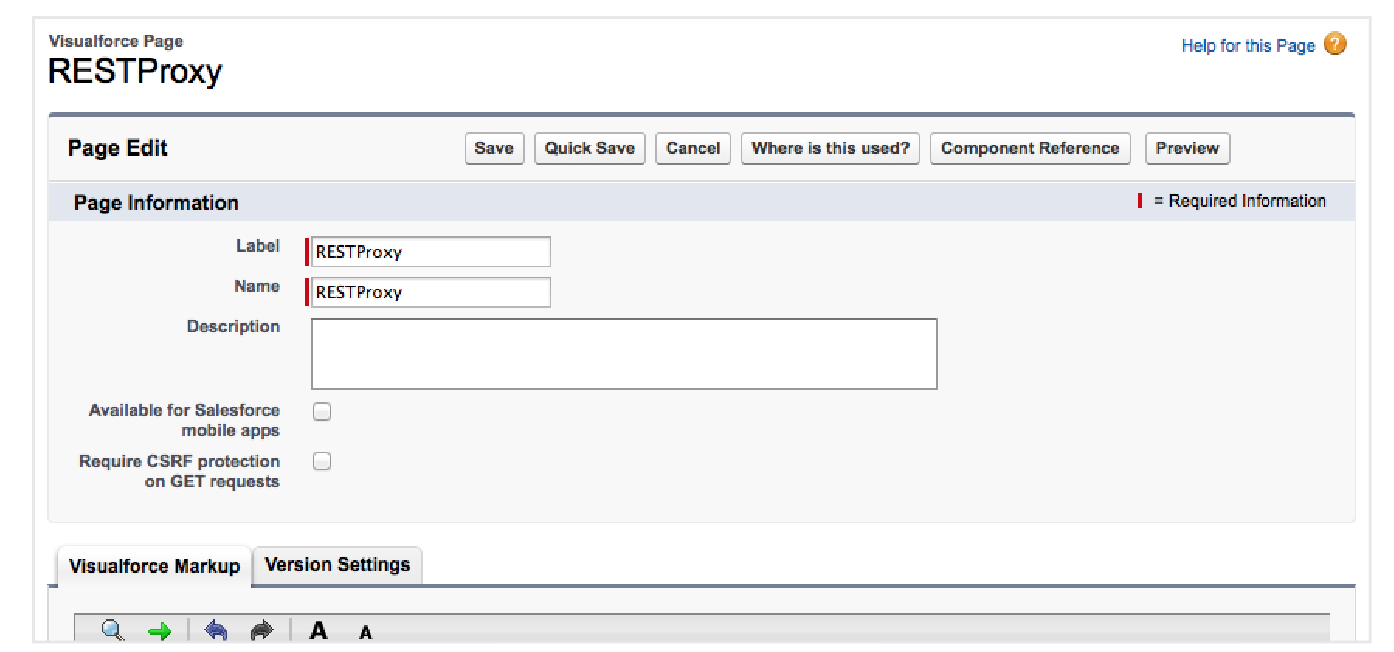1394x652 pixels.
Task: Open the Help for this Page link
Action: click(x=1247, y=46)
